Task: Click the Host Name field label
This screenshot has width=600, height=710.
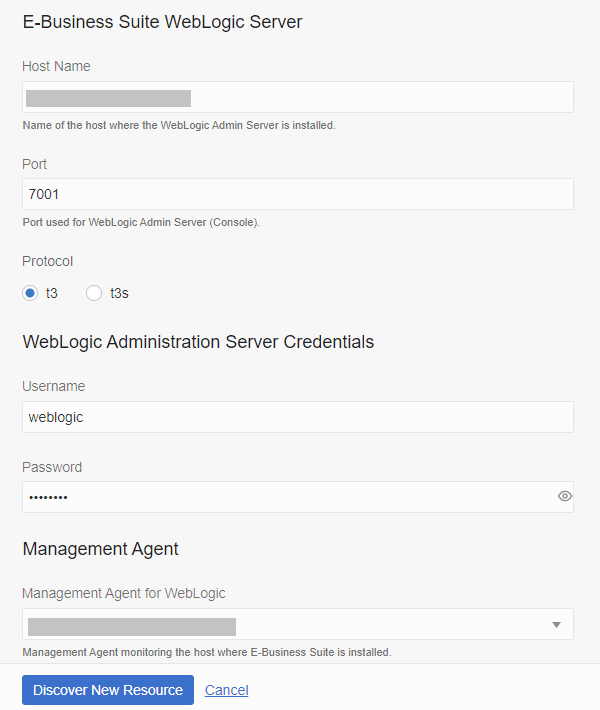Action: tap(56, 66)
